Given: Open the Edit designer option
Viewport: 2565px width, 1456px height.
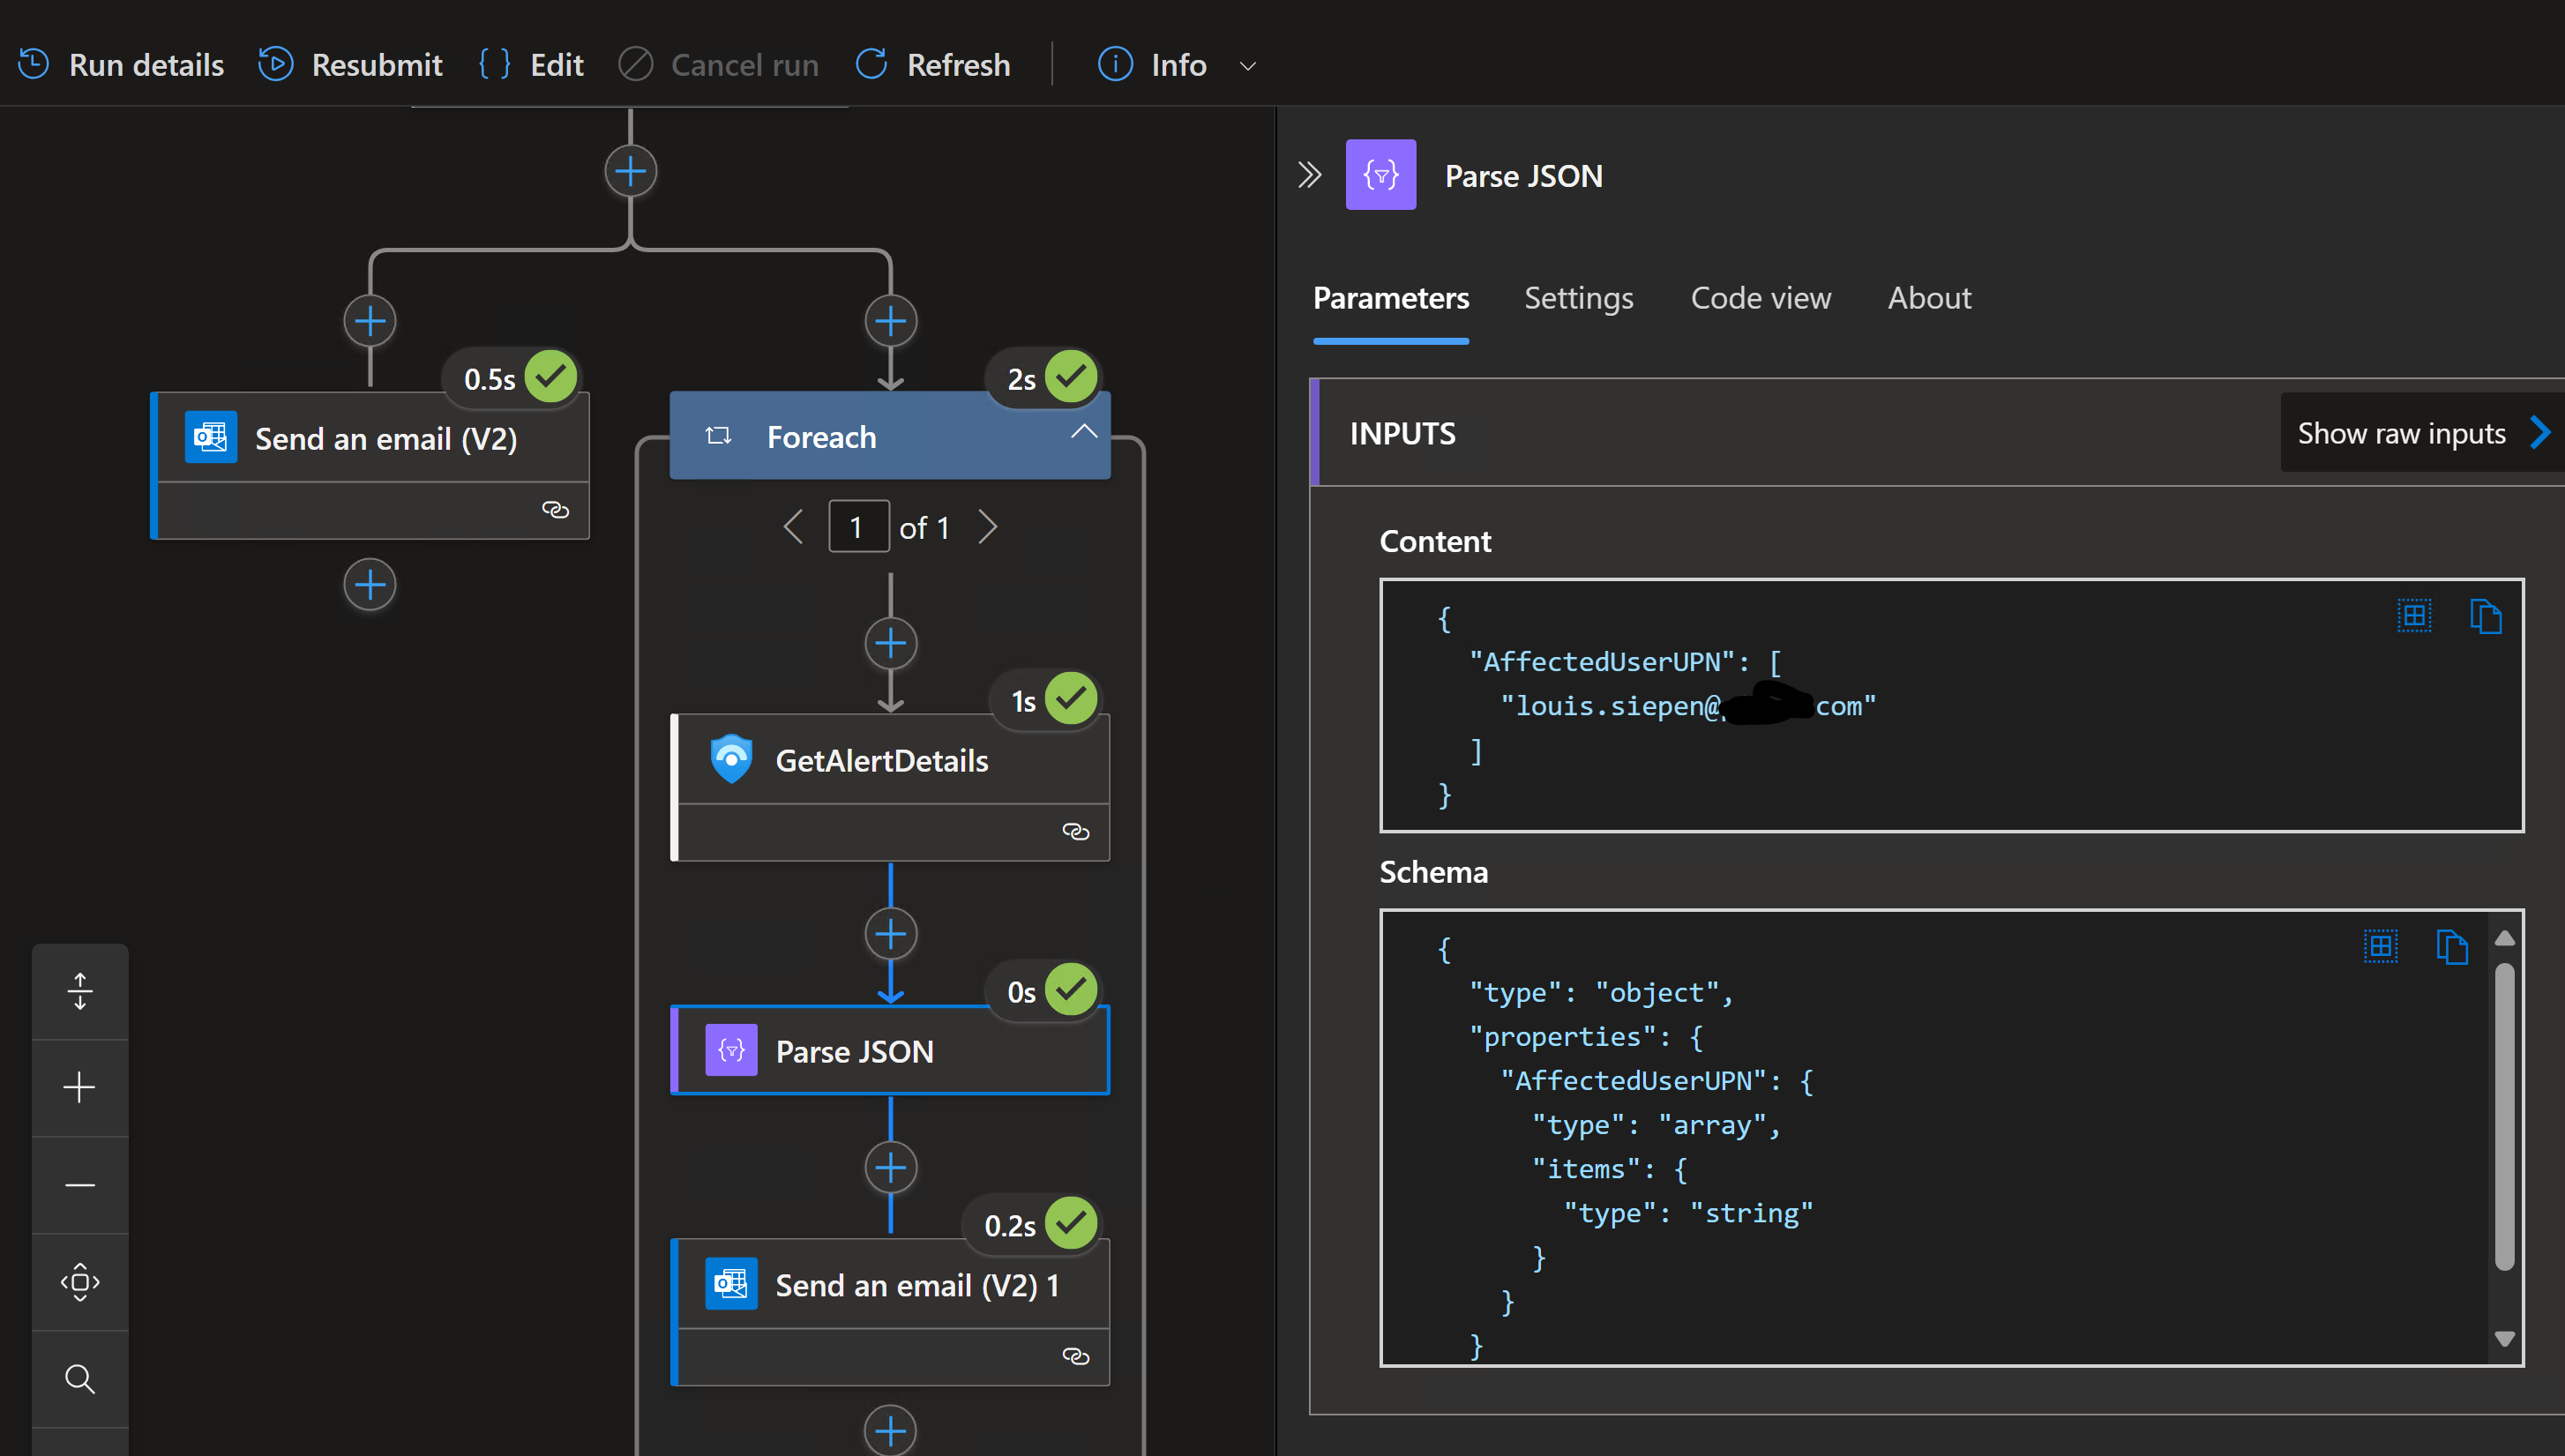Looking at the screenshot, I should pyautogui.click(x=531, y=65).
